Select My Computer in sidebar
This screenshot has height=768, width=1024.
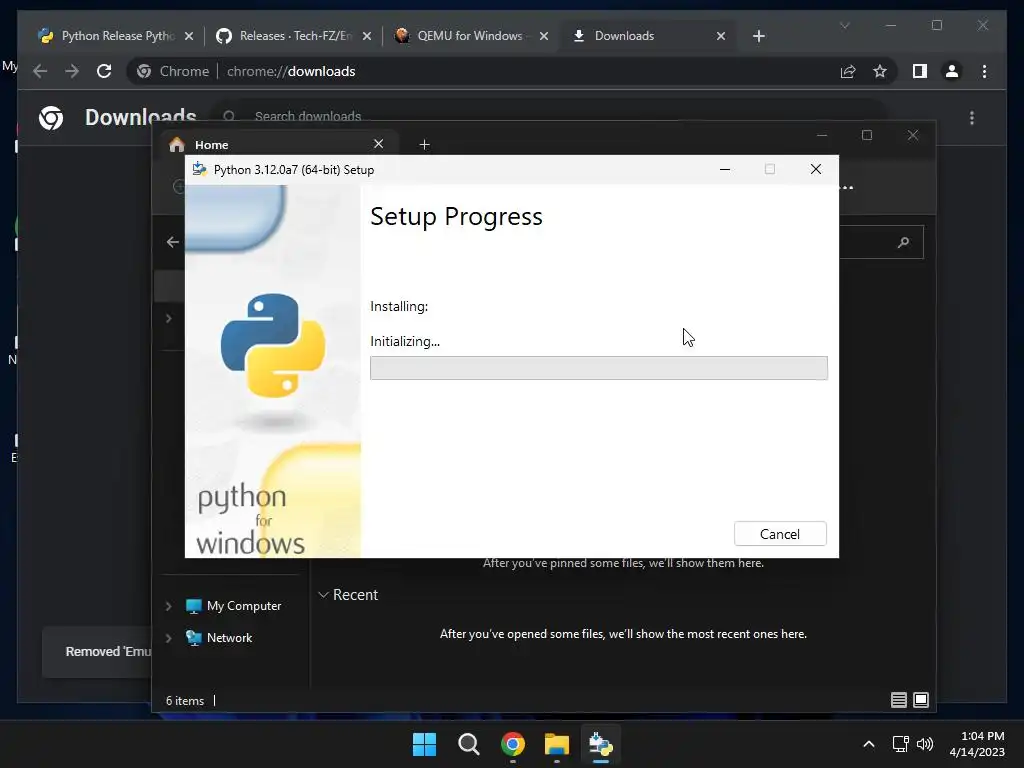point(234,606)
